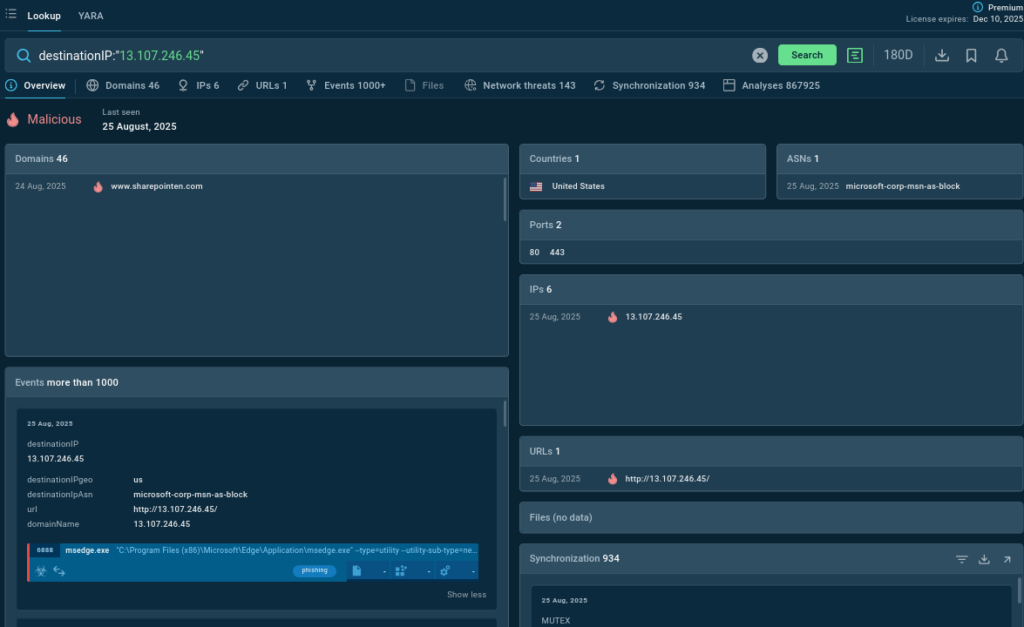Image resolution: width=1024 pixels, height=627 pixels.
Task: Click the green query list icon beside Search
Action: click(x=855, y=55)
